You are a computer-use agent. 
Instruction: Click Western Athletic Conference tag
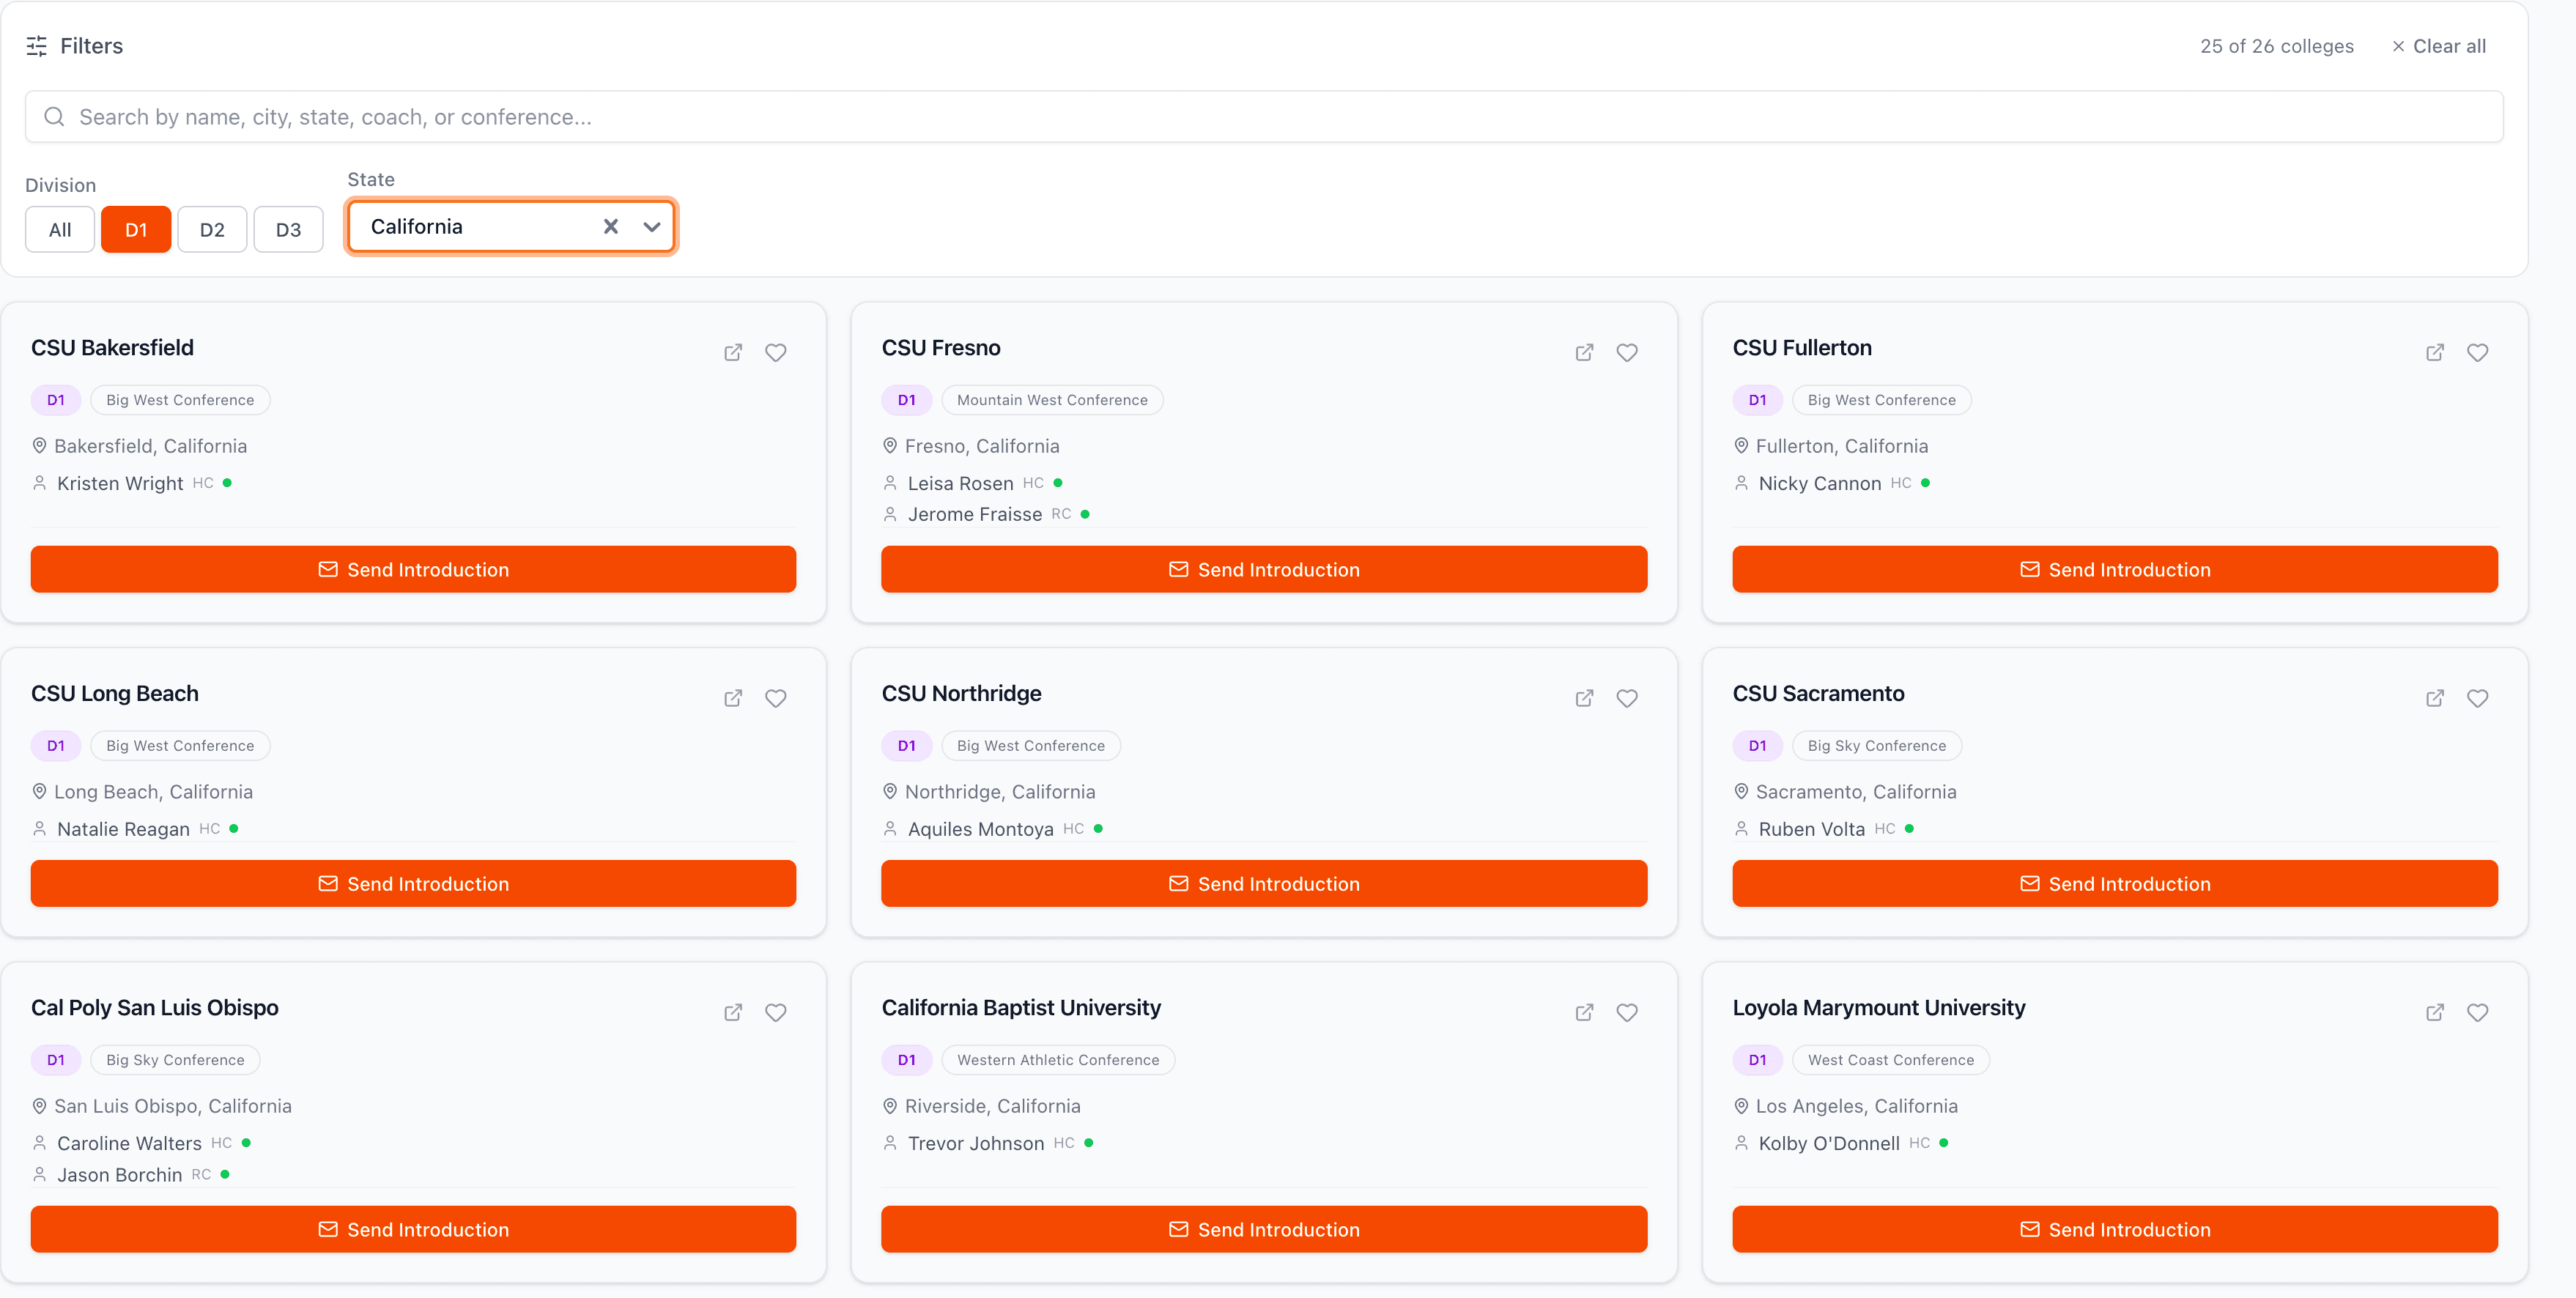tap(1057, 1060)
